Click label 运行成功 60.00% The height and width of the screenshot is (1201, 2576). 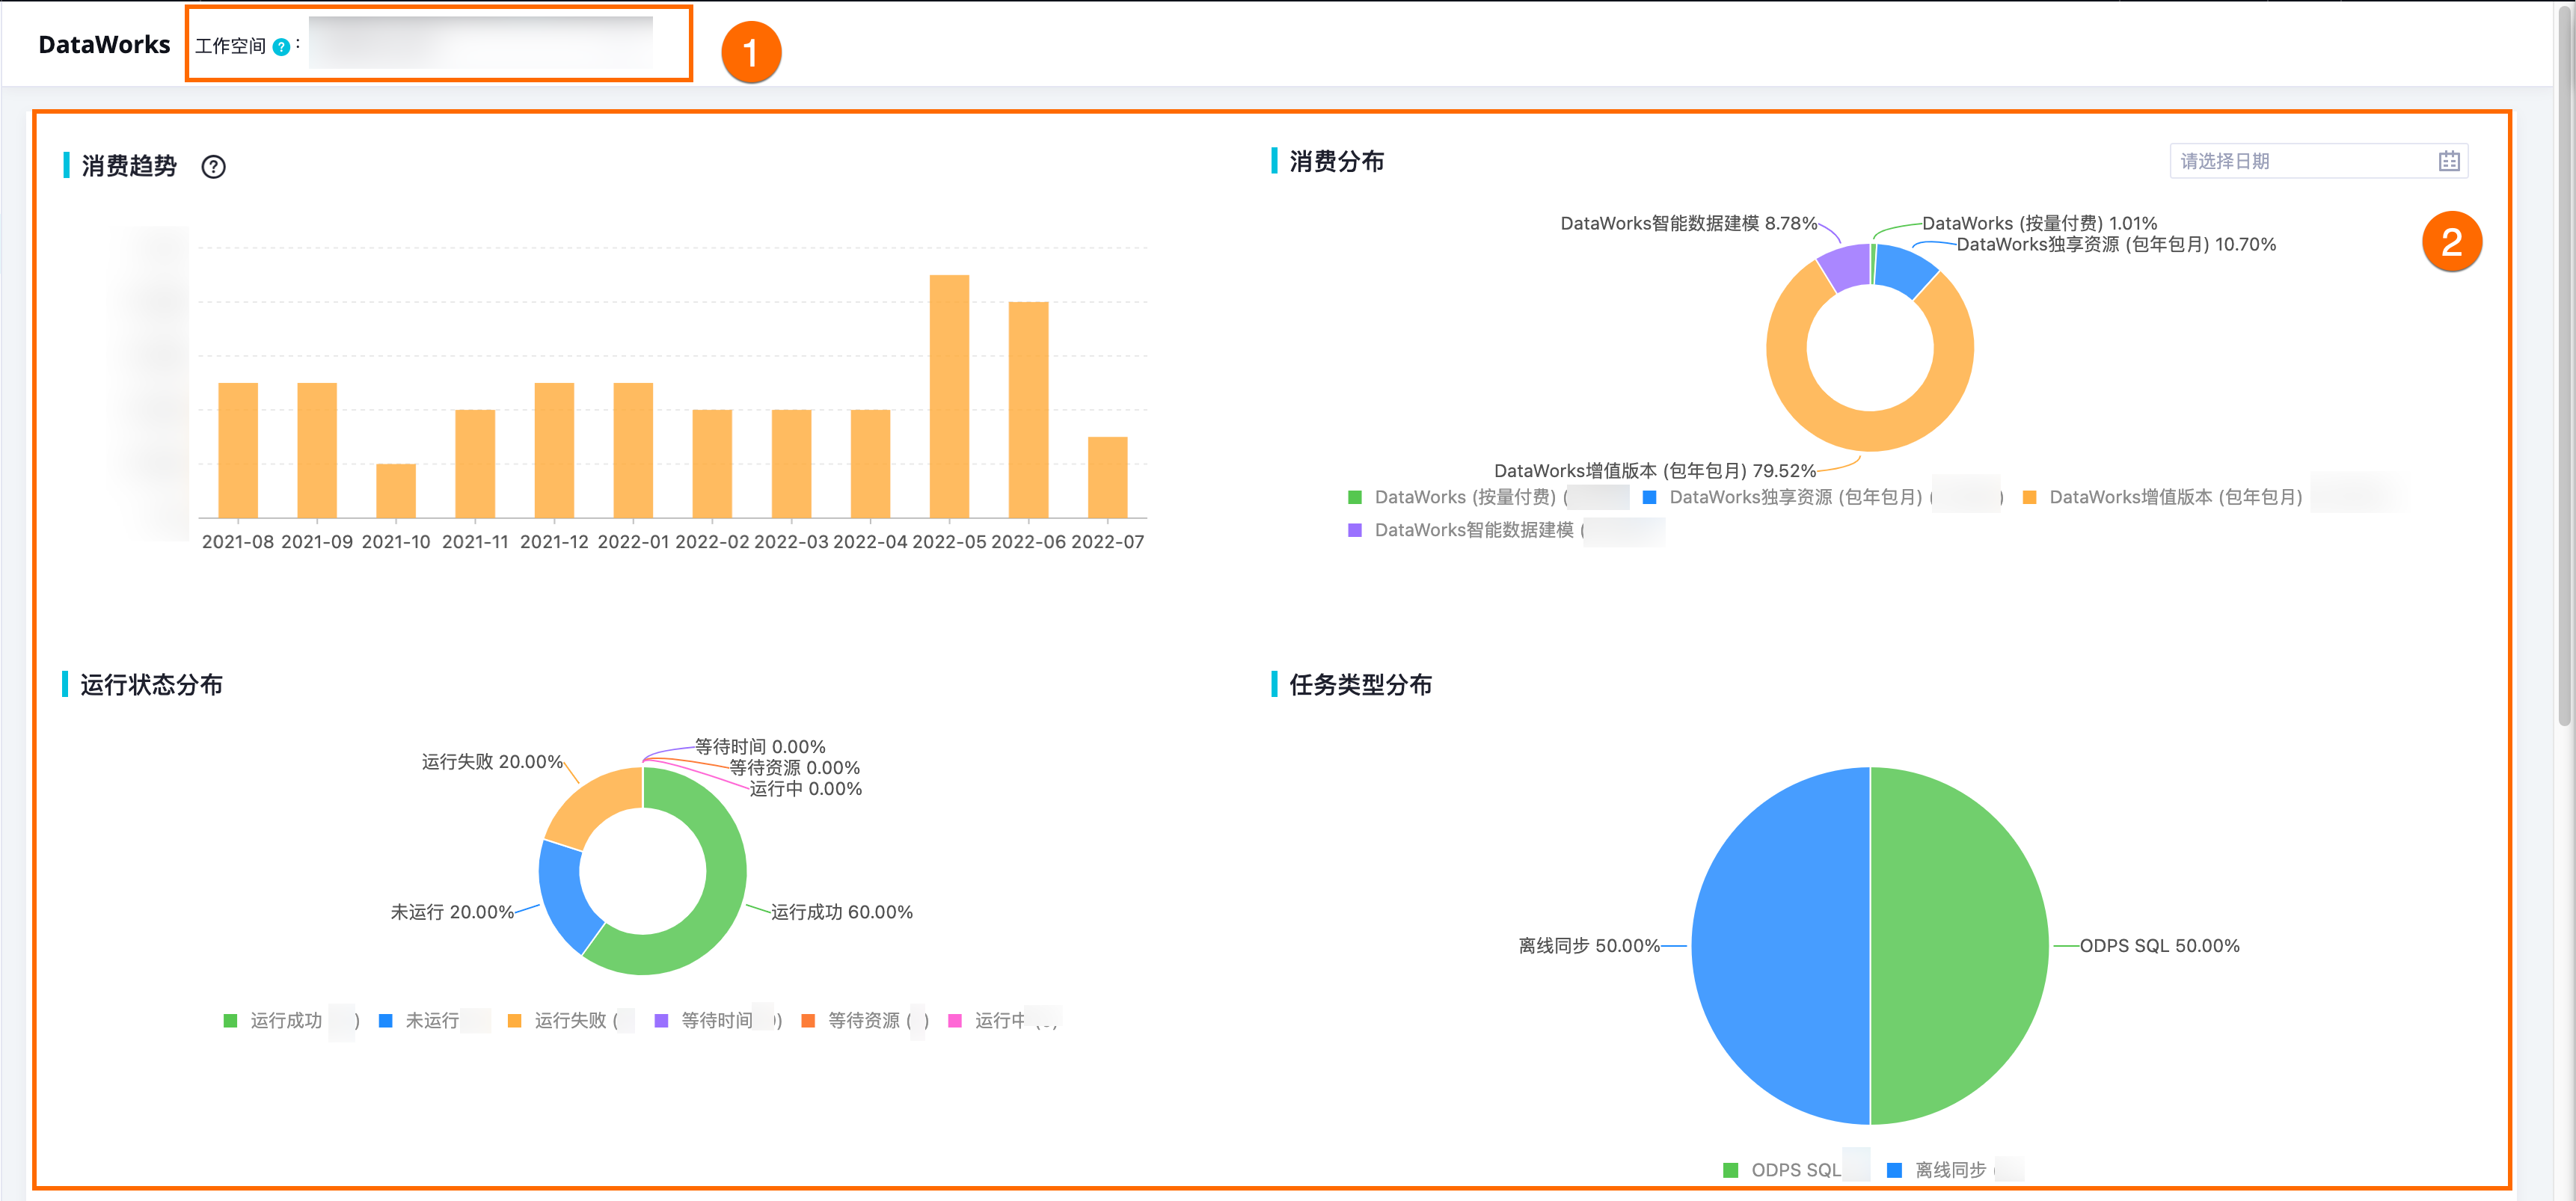coord(841,912)
